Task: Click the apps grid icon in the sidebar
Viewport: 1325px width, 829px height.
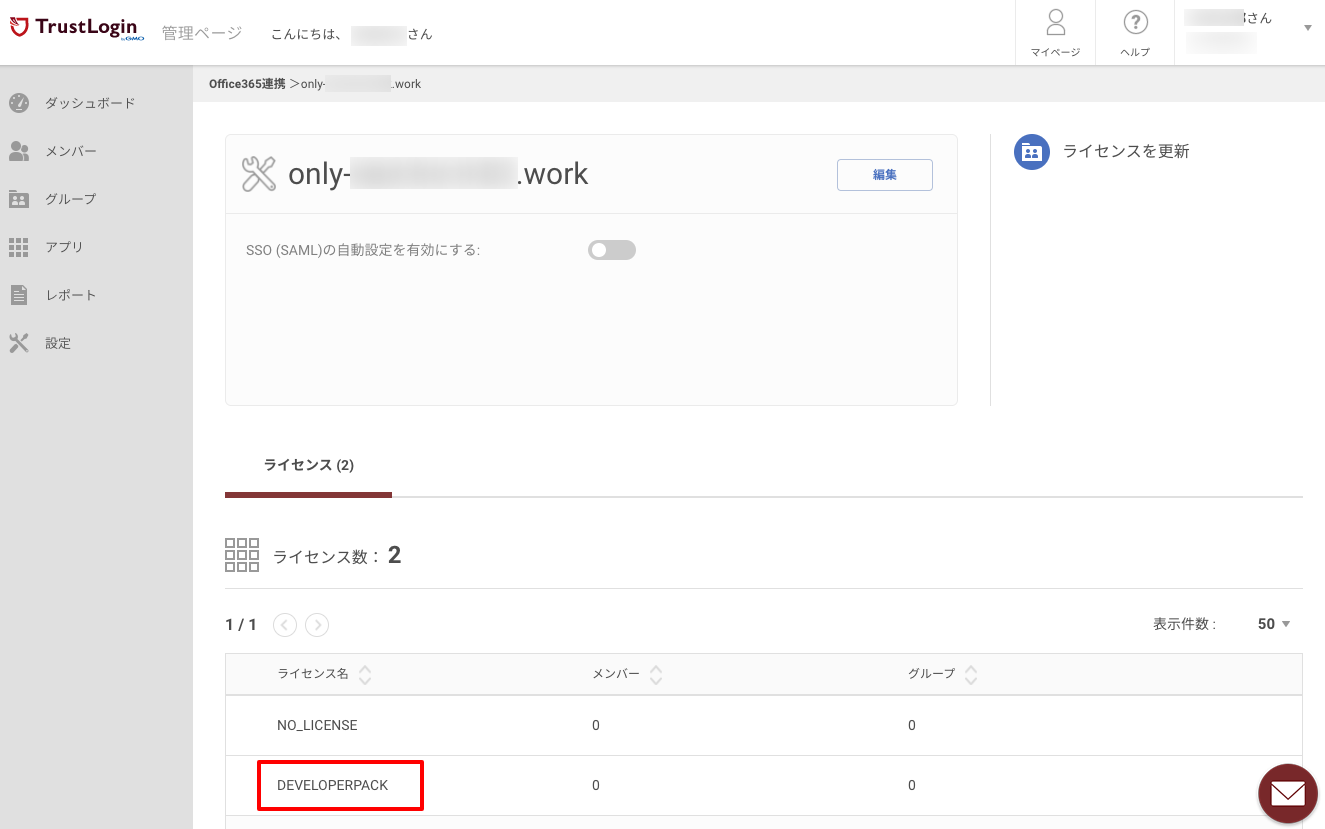Action: point(19,247)
